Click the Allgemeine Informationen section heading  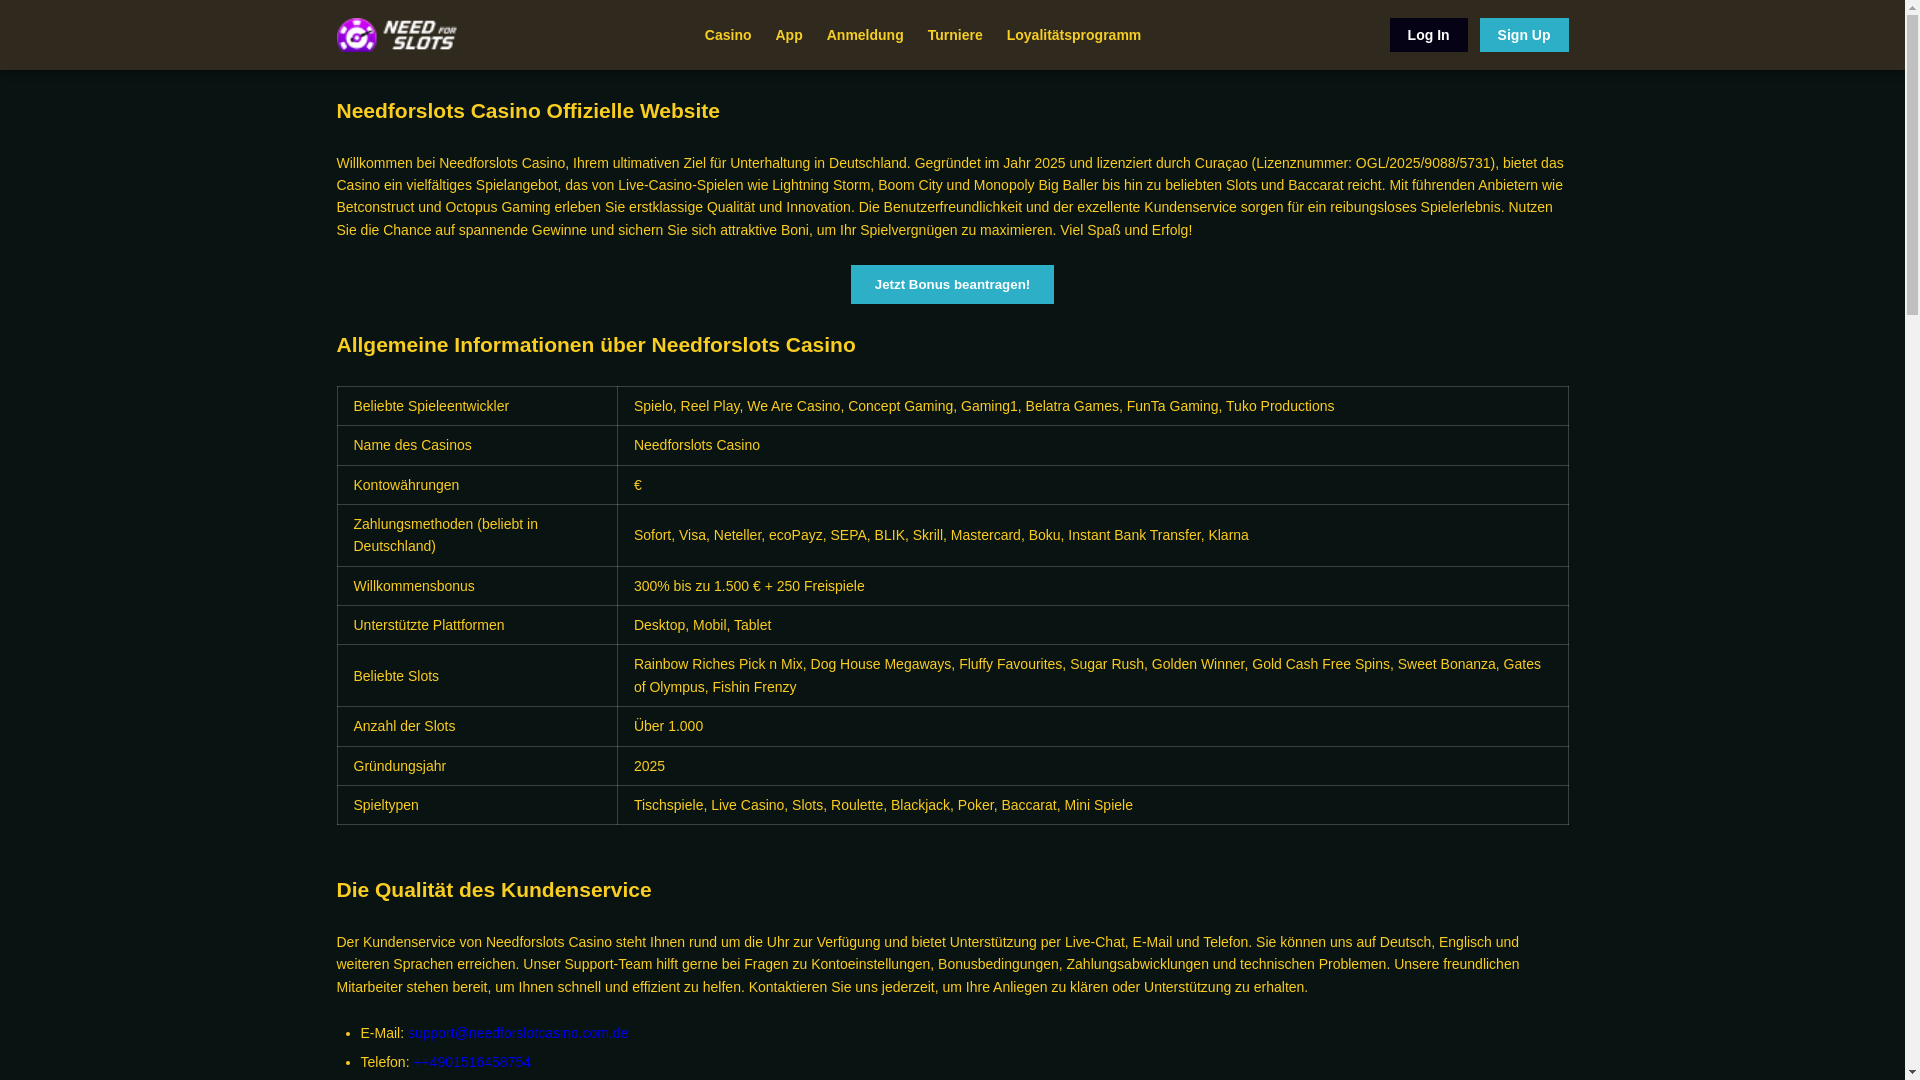(595, 345)
